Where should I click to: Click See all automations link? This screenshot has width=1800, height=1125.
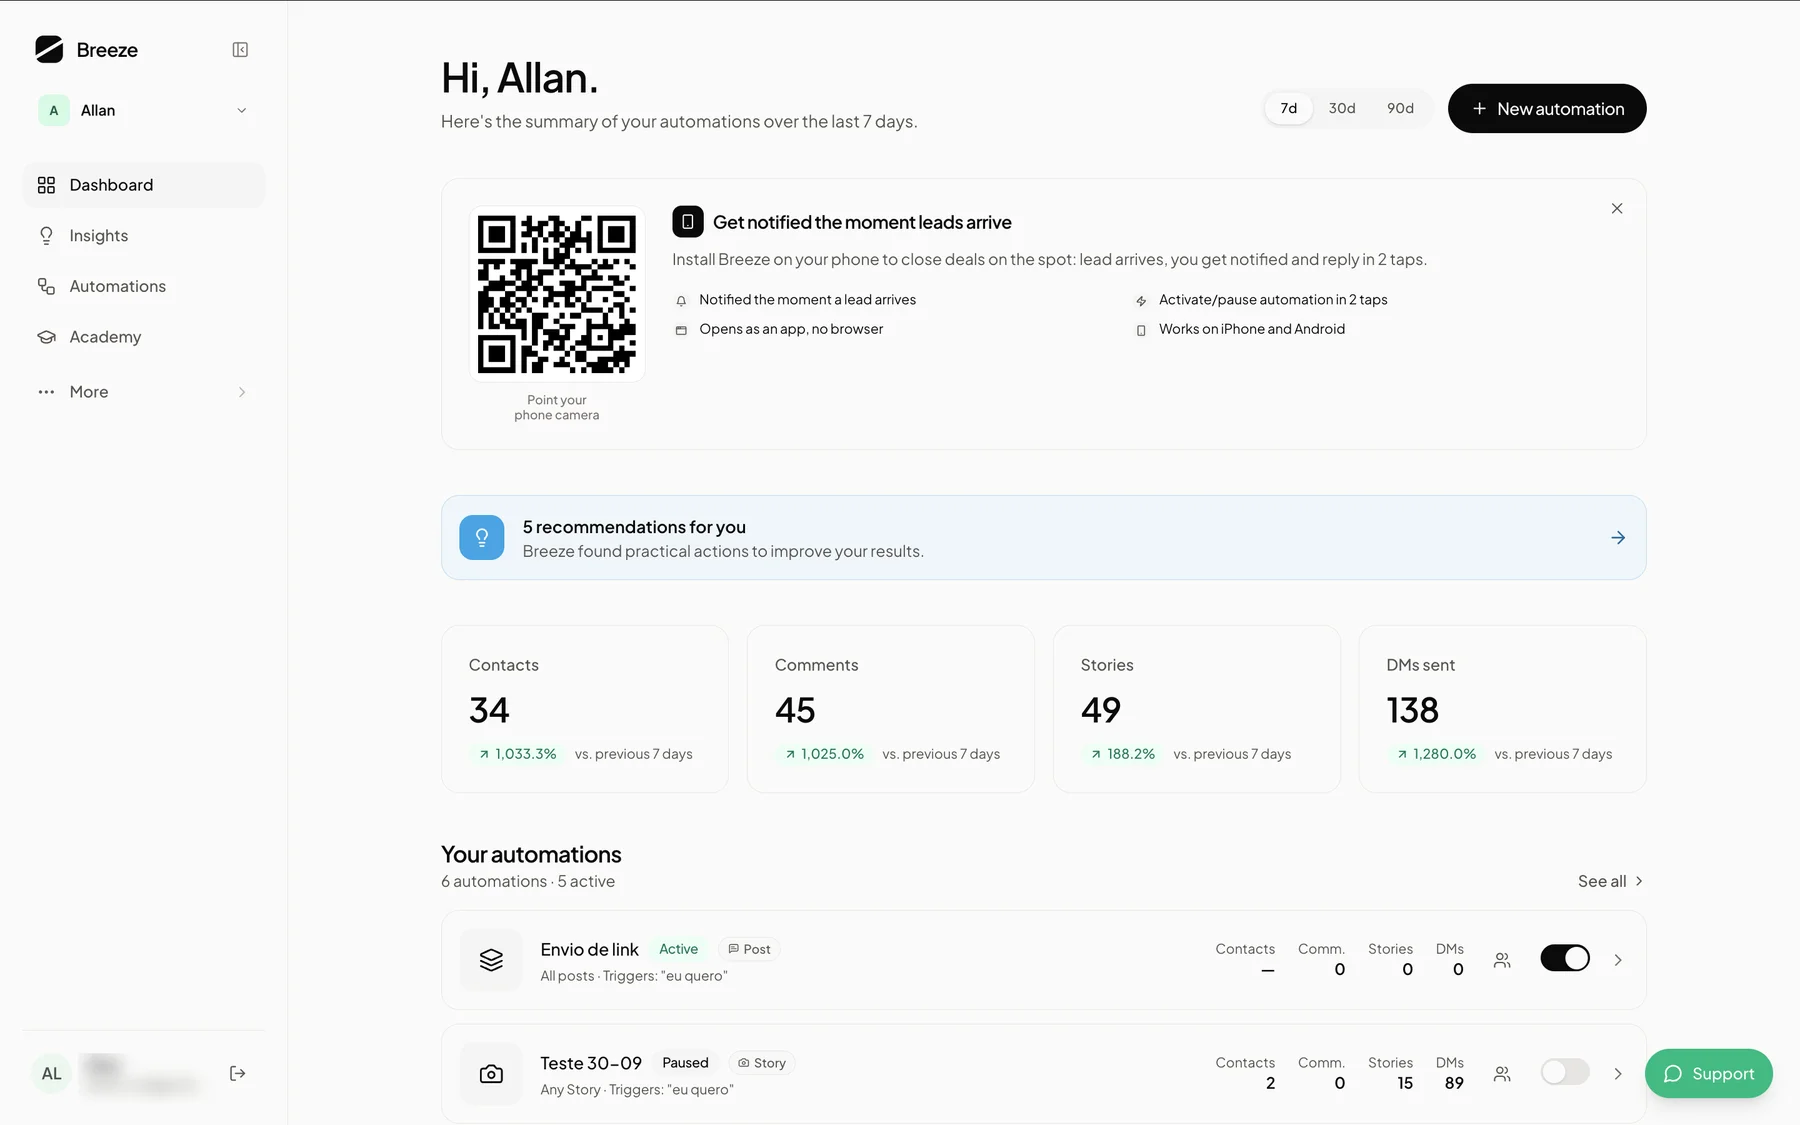coord(1610,881)
